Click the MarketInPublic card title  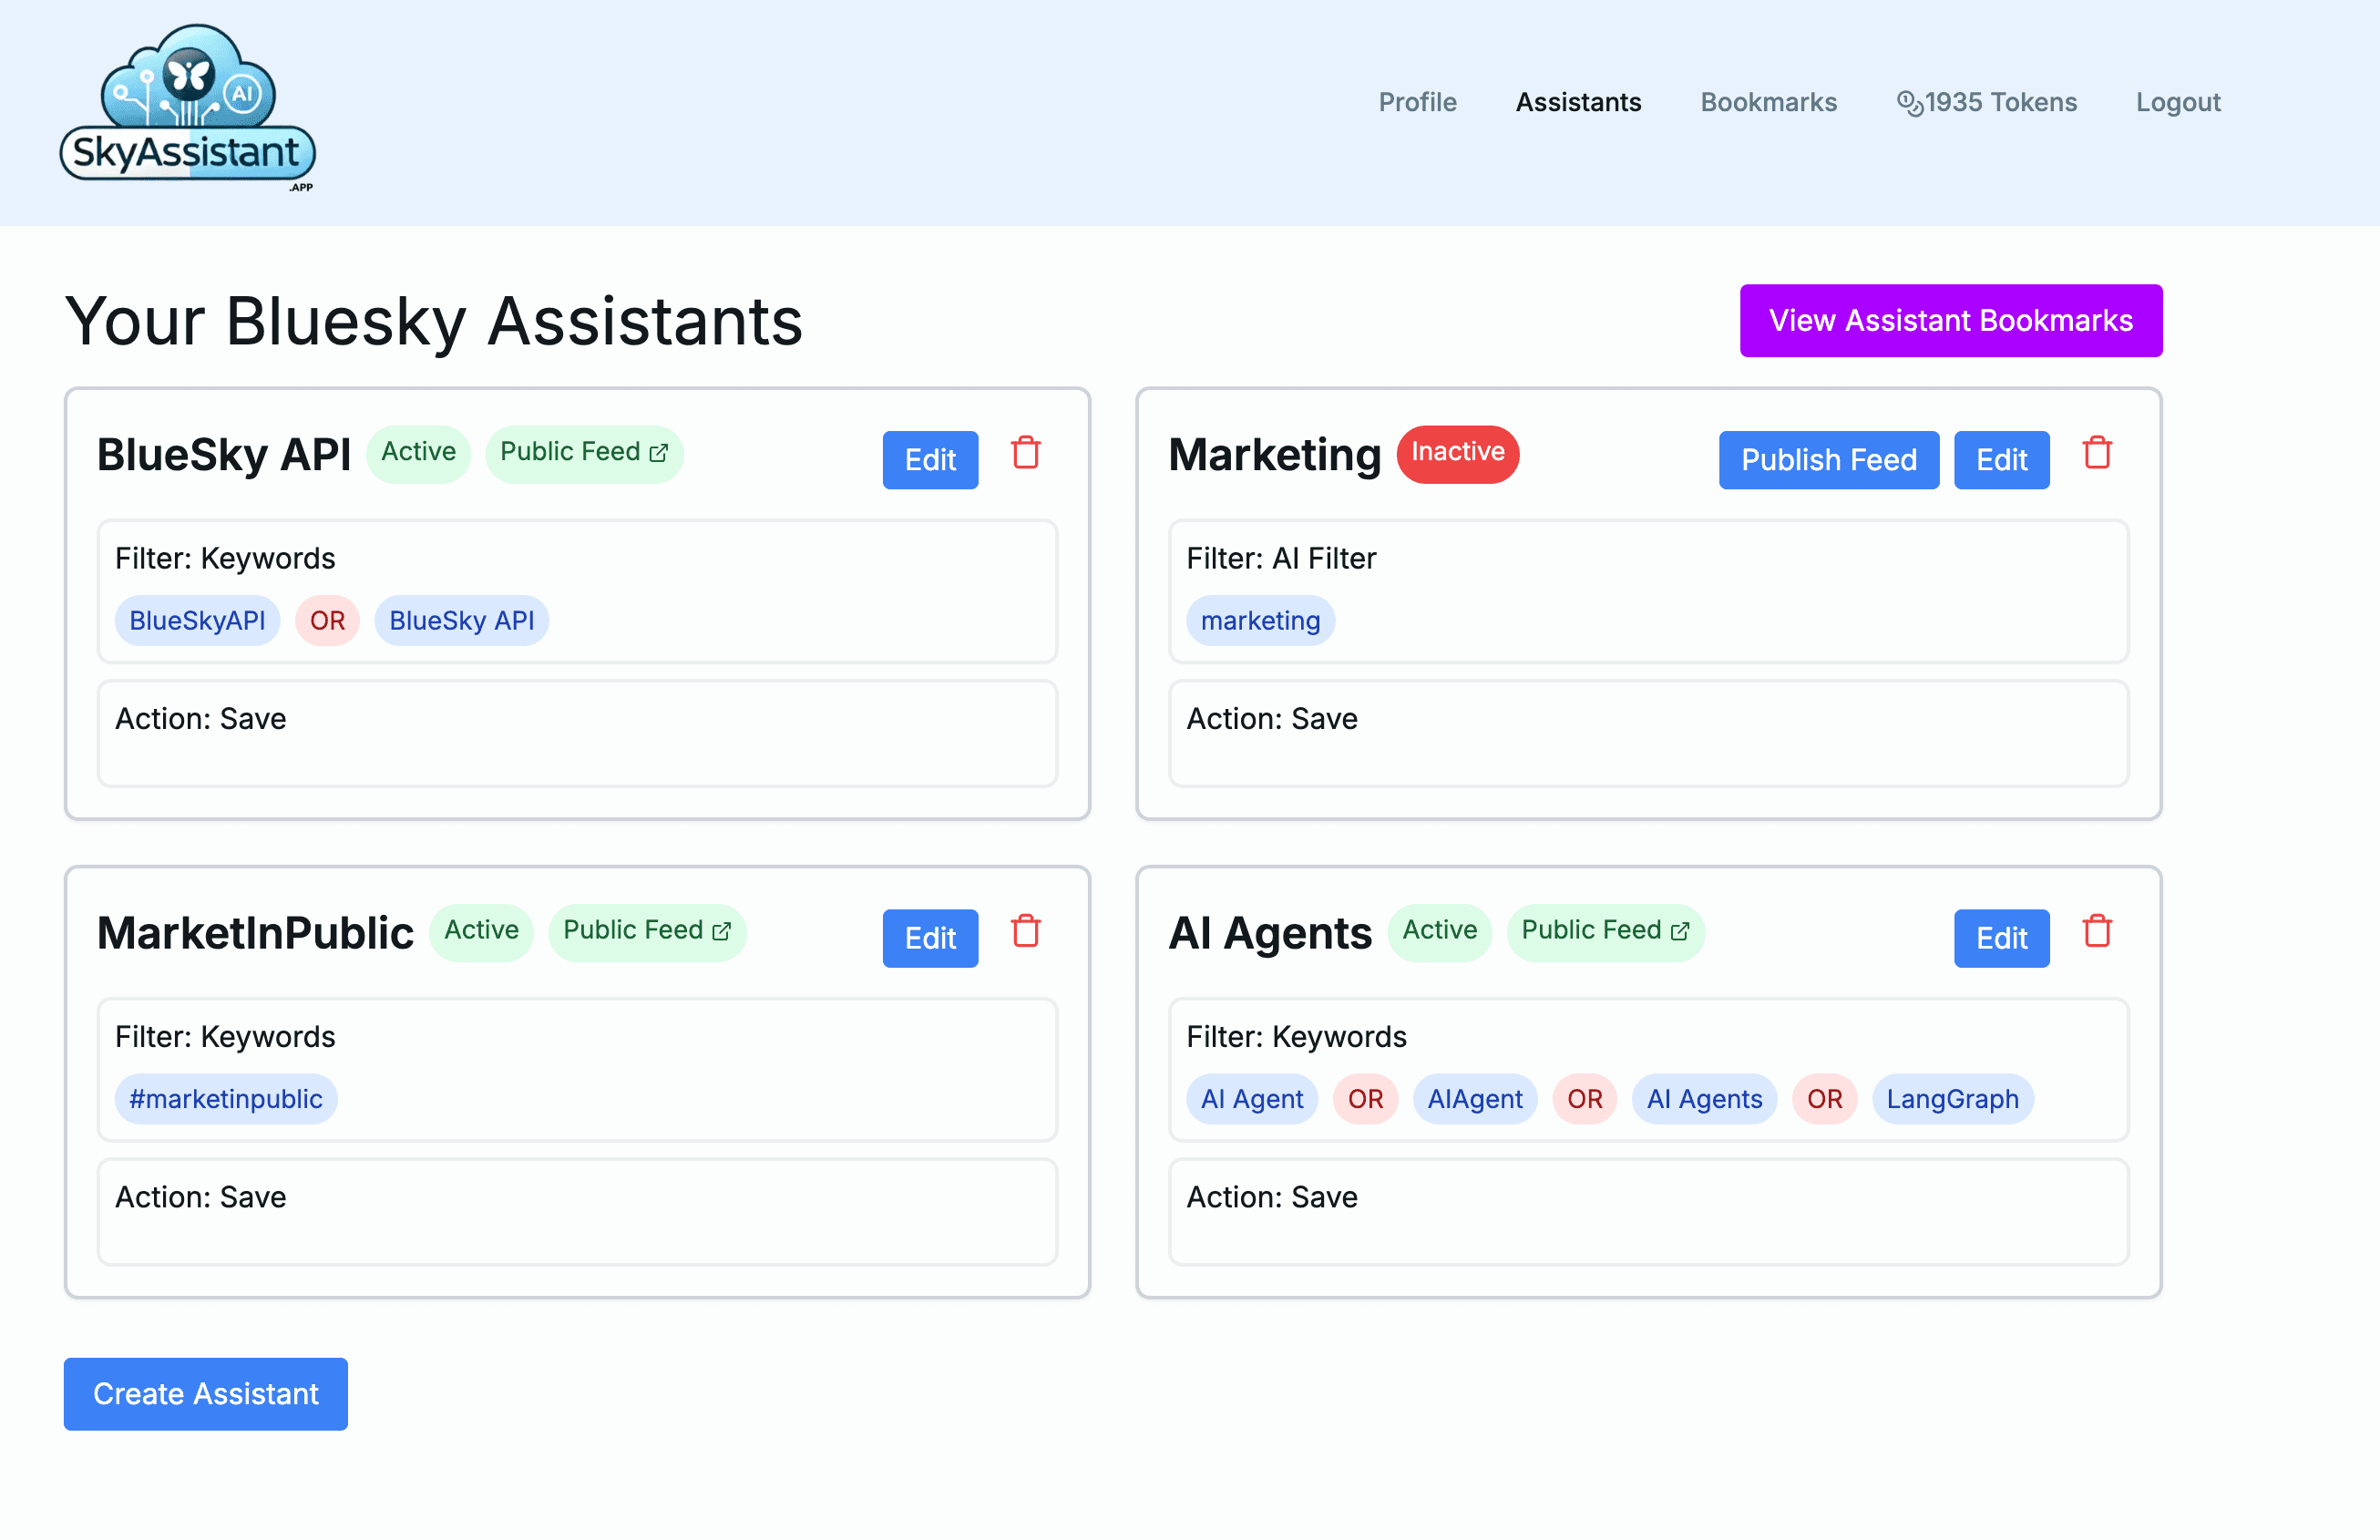255,932
